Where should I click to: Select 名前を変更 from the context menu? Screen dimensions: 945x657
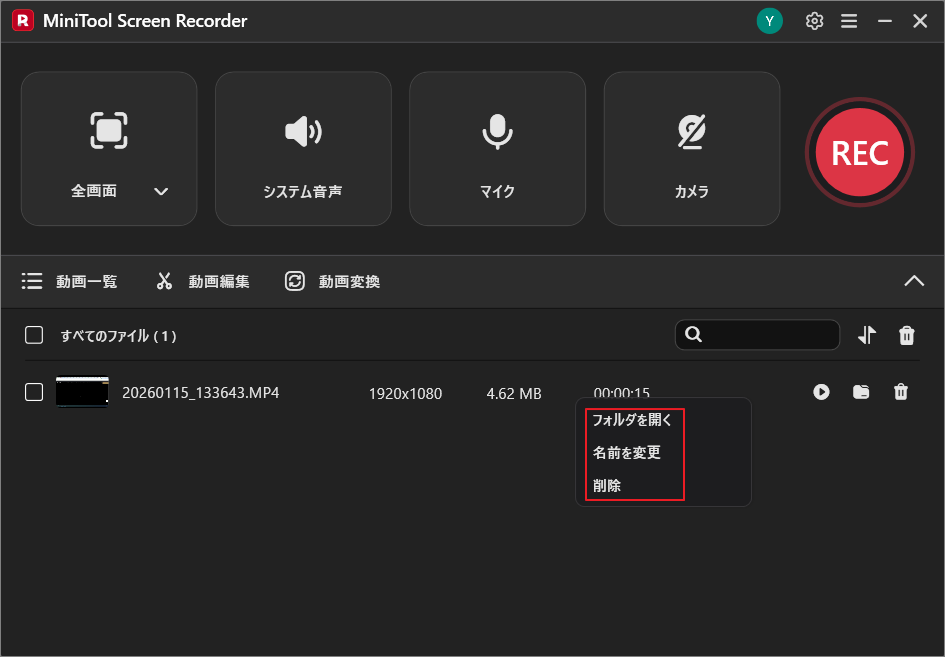tap(626, 452)
